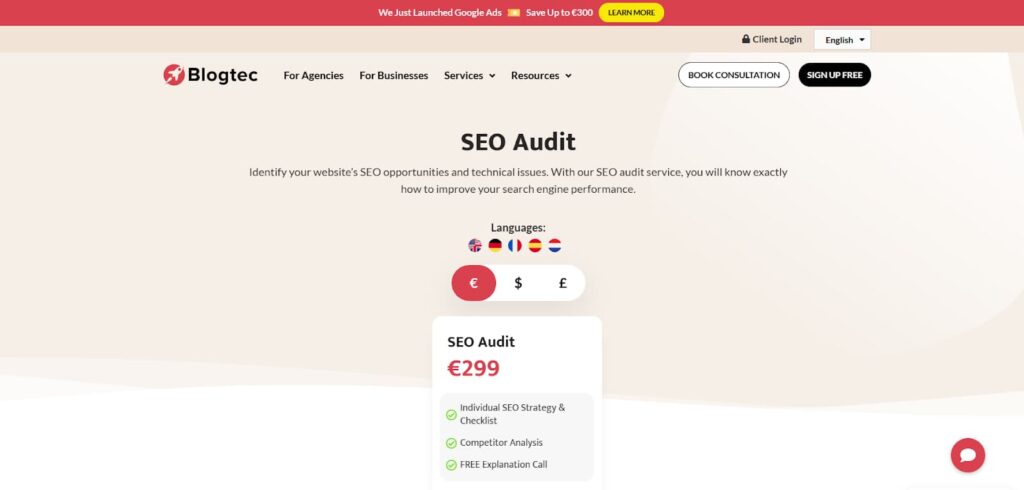Select the Dutch flag icon

pos(554,246)
